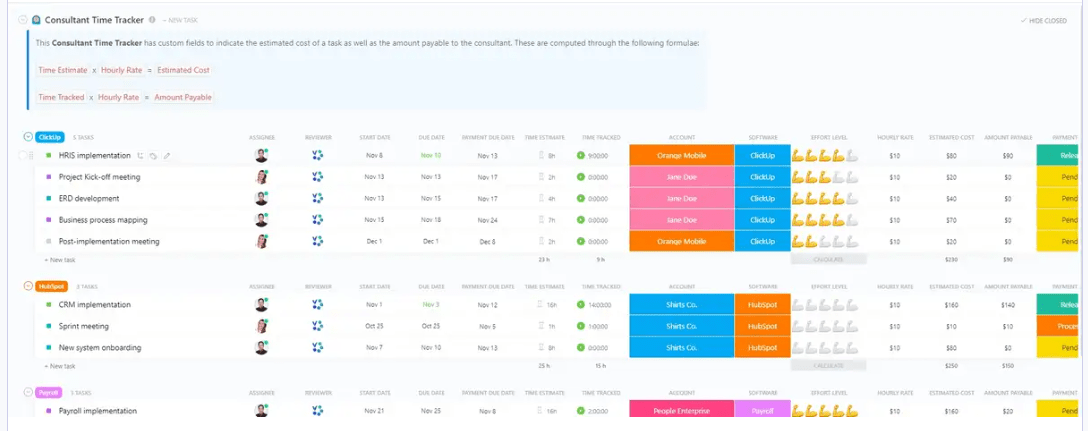This screenshot has width=1088, height=431.
Task: Start timer on Sprint meeting play icon
Action: pos(581,326)
